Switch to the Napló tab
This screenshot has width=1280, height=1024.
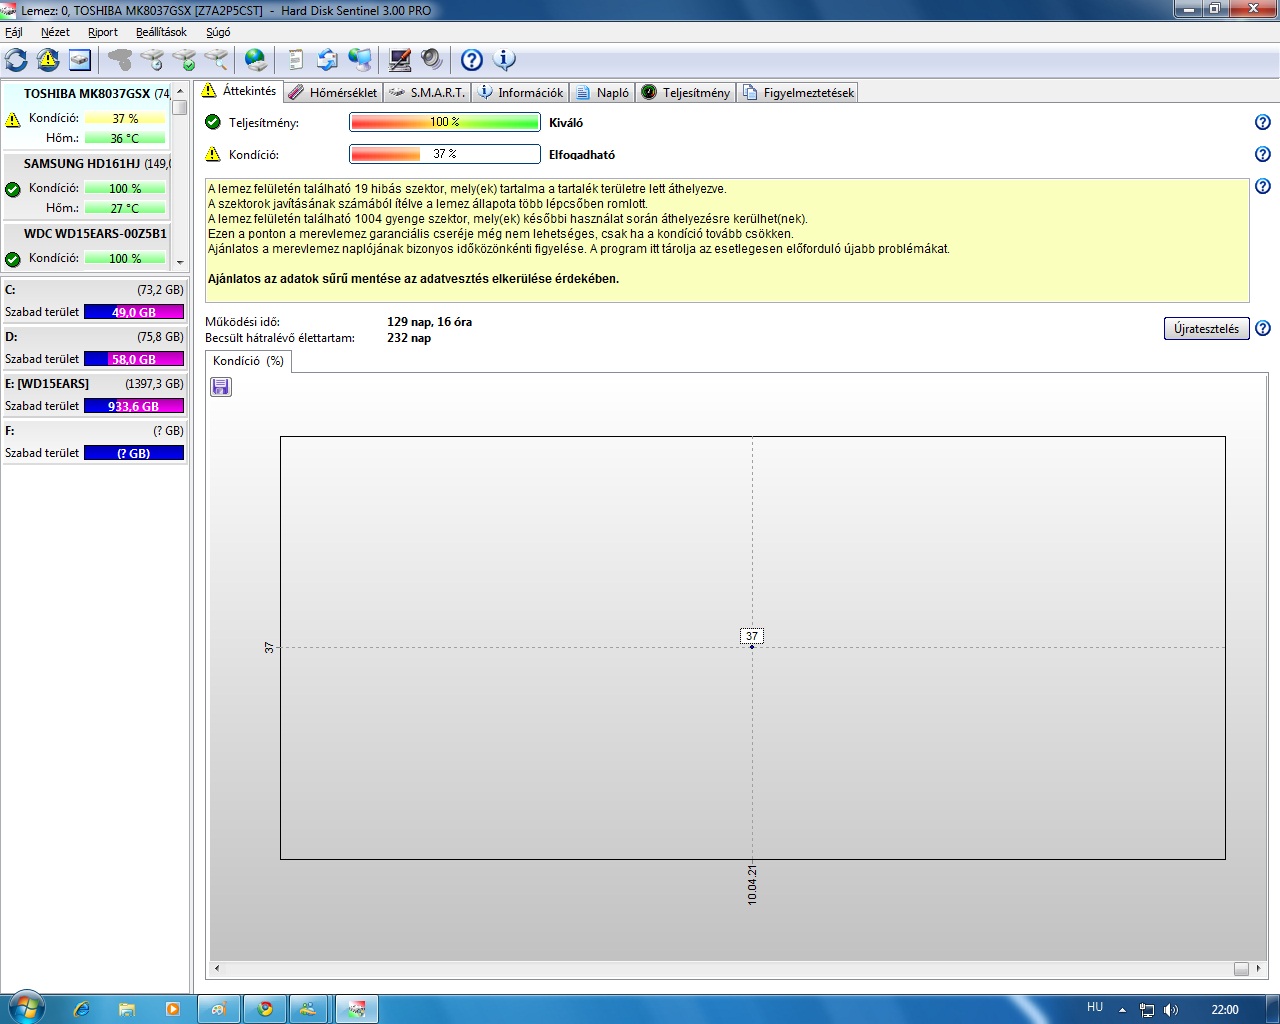(603, 92)
